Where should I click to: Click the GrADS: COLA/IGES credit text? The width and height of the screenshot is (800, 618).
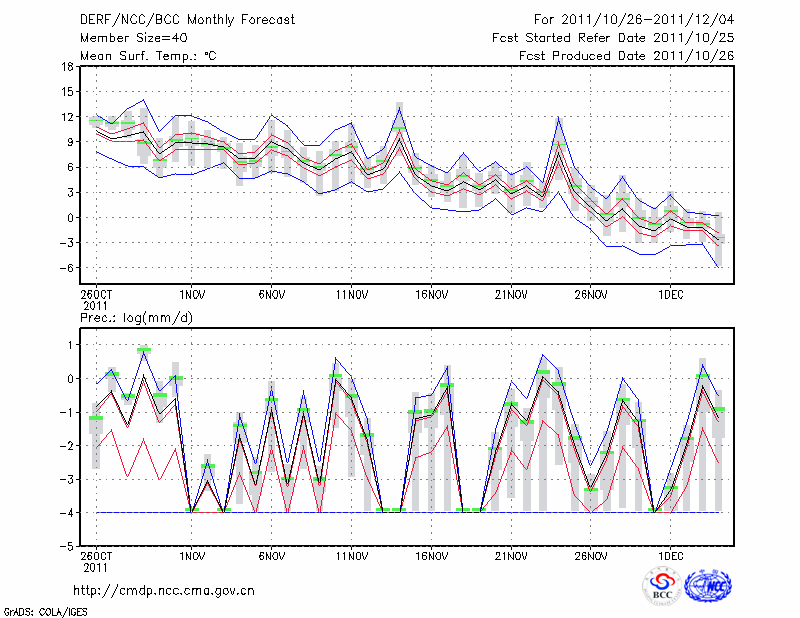pyautogui.click(x=45, y=610)
